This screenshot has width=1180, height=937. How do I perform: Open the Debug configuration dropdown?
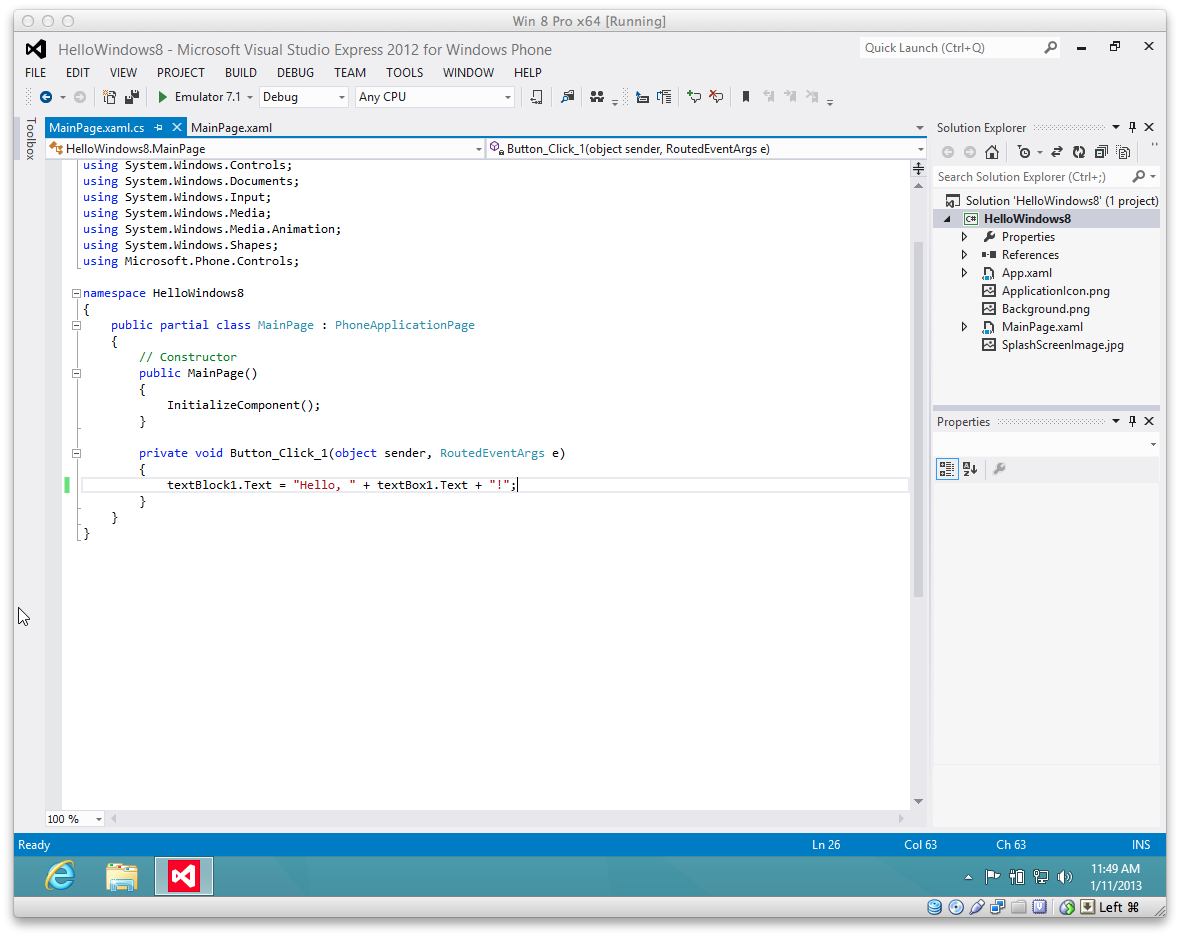point(303,97)
